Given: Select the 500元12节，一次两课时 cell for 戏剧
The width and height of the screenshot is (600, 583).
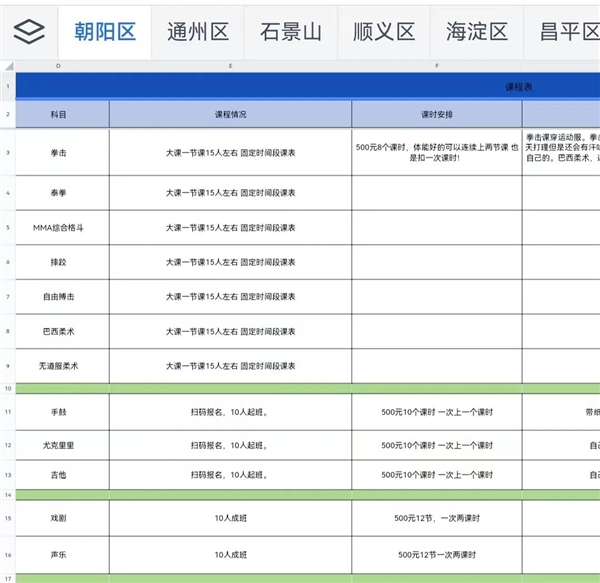Looking at the screenshot, I should coord(437,518).
